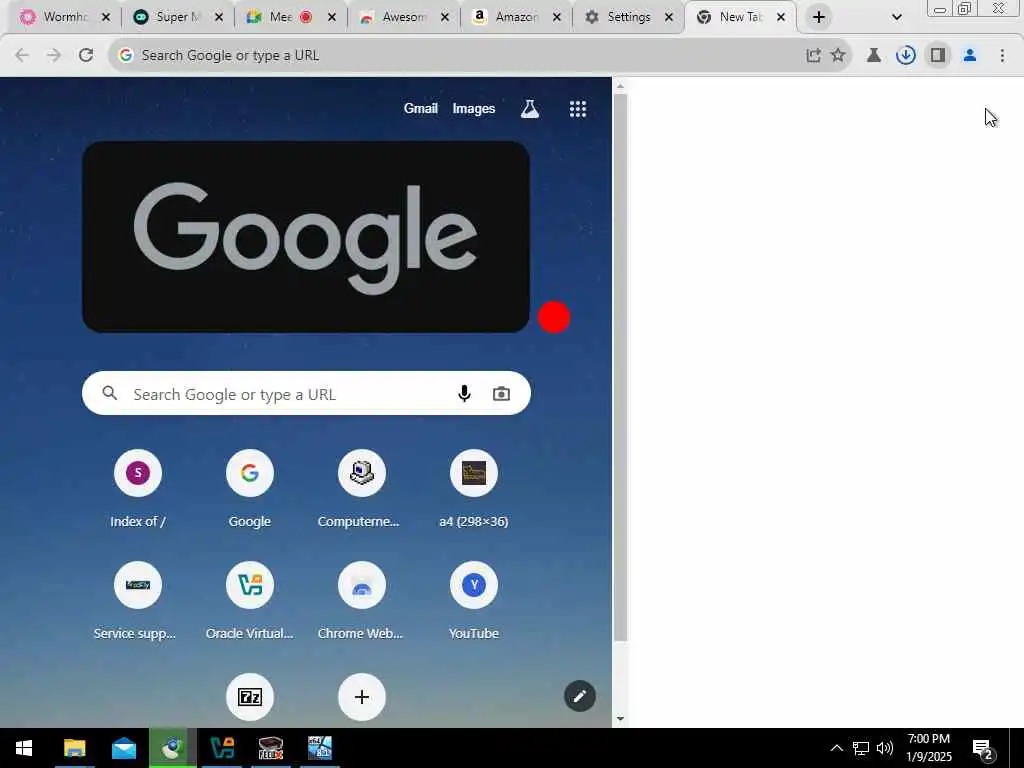This screenshot has height=768, width=1024.
Task: Open File Explorer from taskbar
Action: click(x=74, y=748)
